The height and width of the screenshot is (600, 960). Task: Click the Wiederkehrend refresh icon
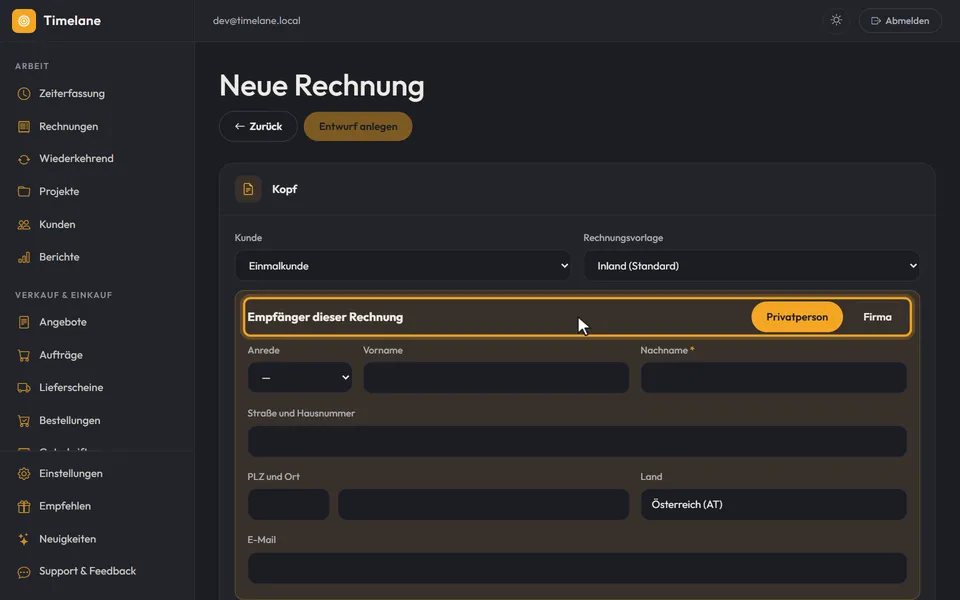[x=24, y=159]
